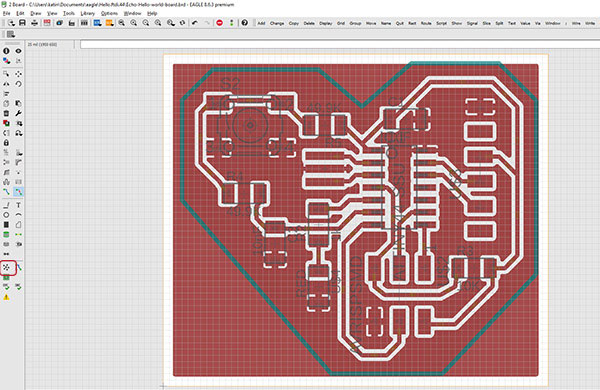Click in the command line input field
Screen dimensions: 600x390
340,45
